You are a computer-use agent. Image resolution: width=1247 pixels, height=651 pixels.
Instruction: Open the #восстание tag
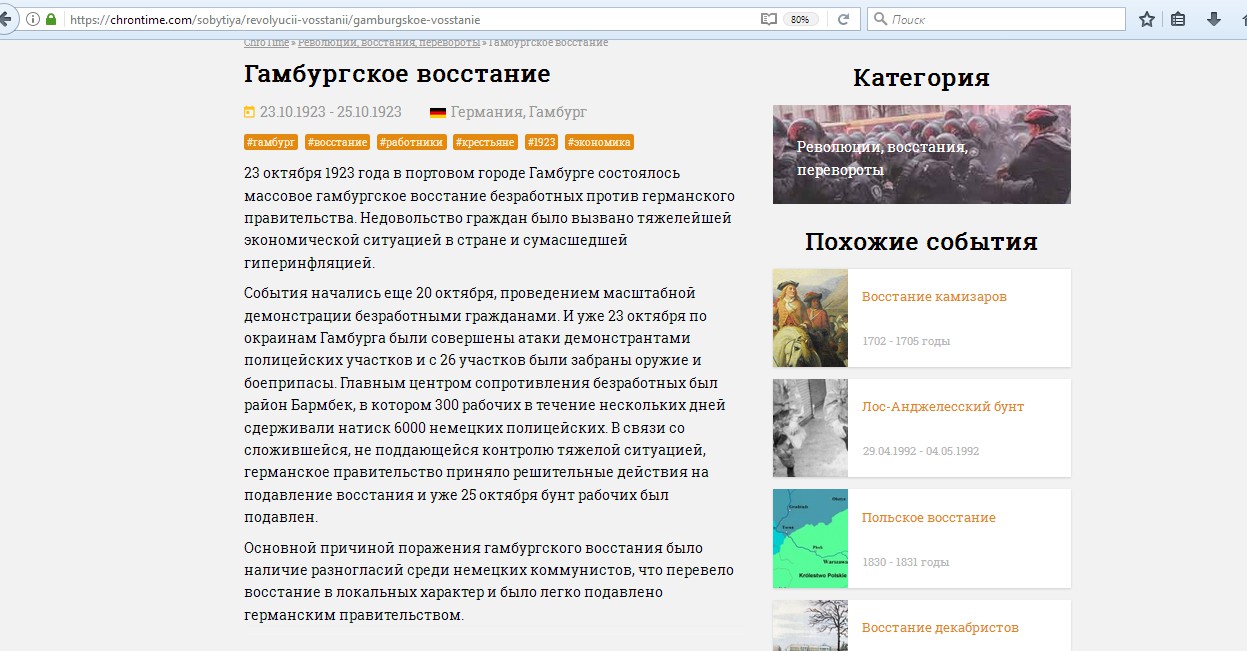(337, 142)
